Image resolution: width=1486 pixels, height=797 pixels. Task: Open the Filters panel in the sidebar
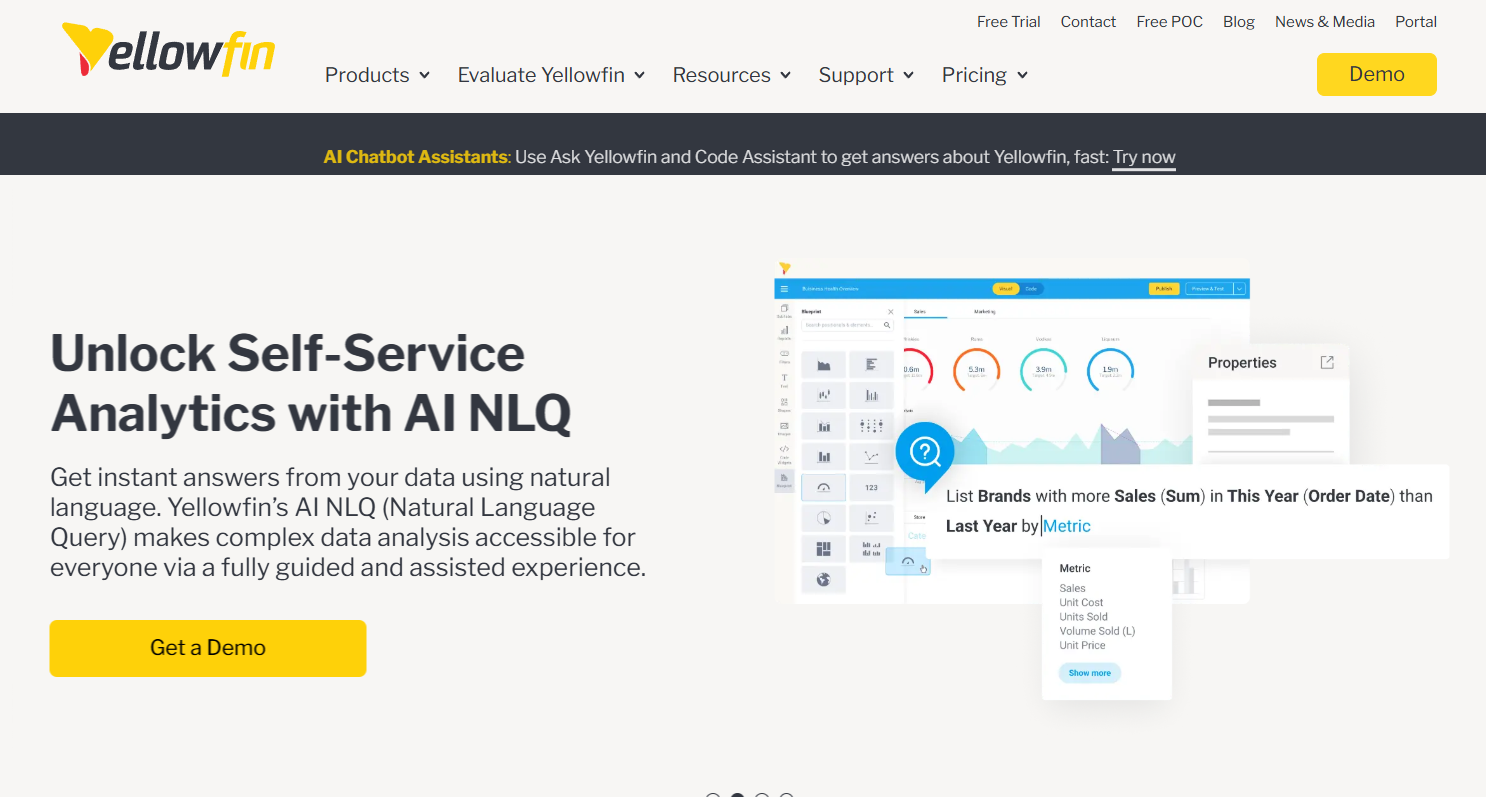pos(783,353)
